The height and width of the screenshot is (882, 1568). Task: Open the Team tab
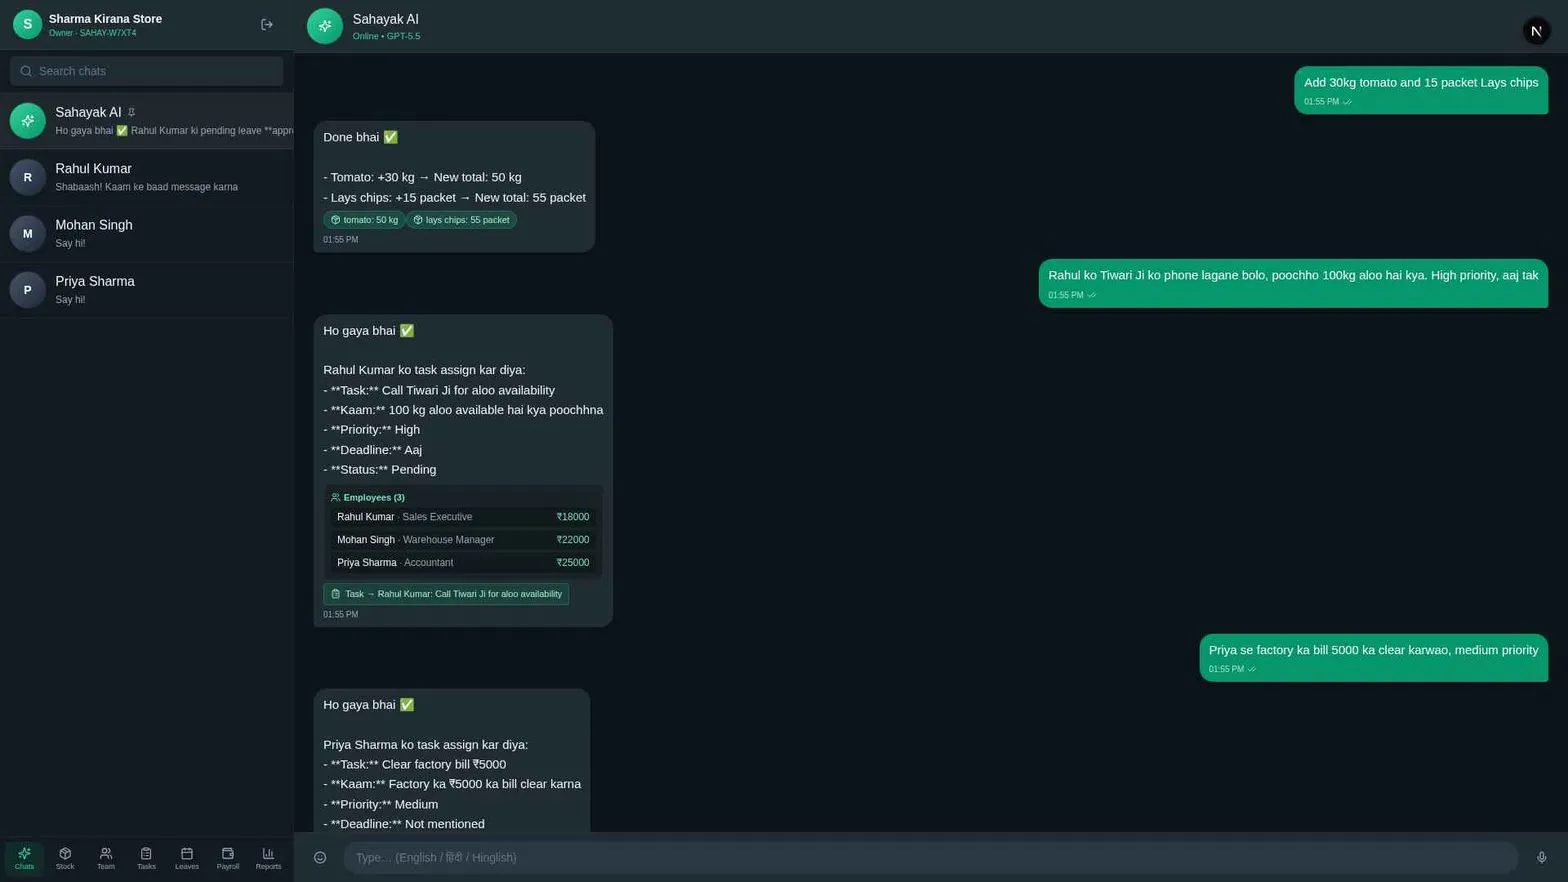tap(105, 858)
